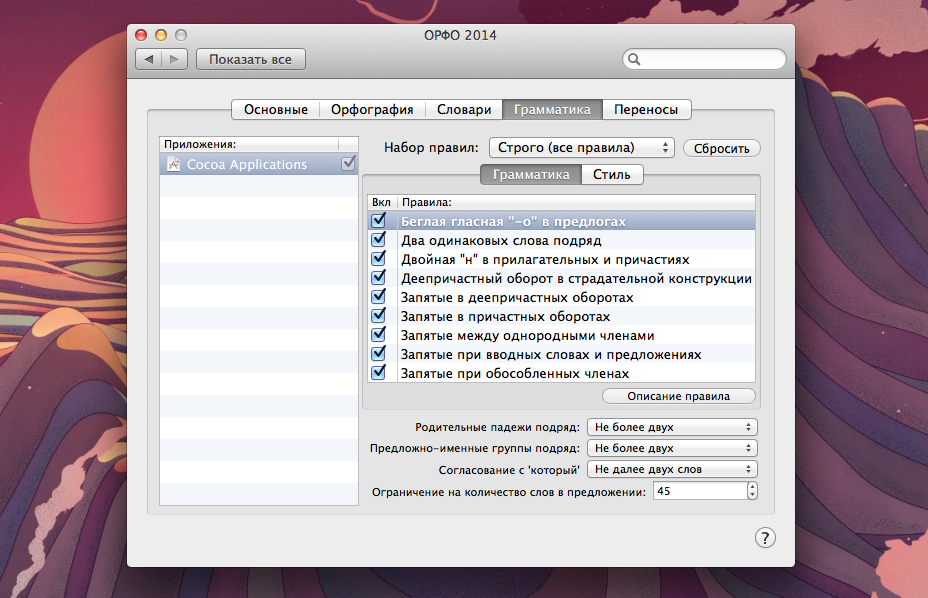Click the Сбросить button
Viewport: 928px width, 598px height.
pos(721,148)
